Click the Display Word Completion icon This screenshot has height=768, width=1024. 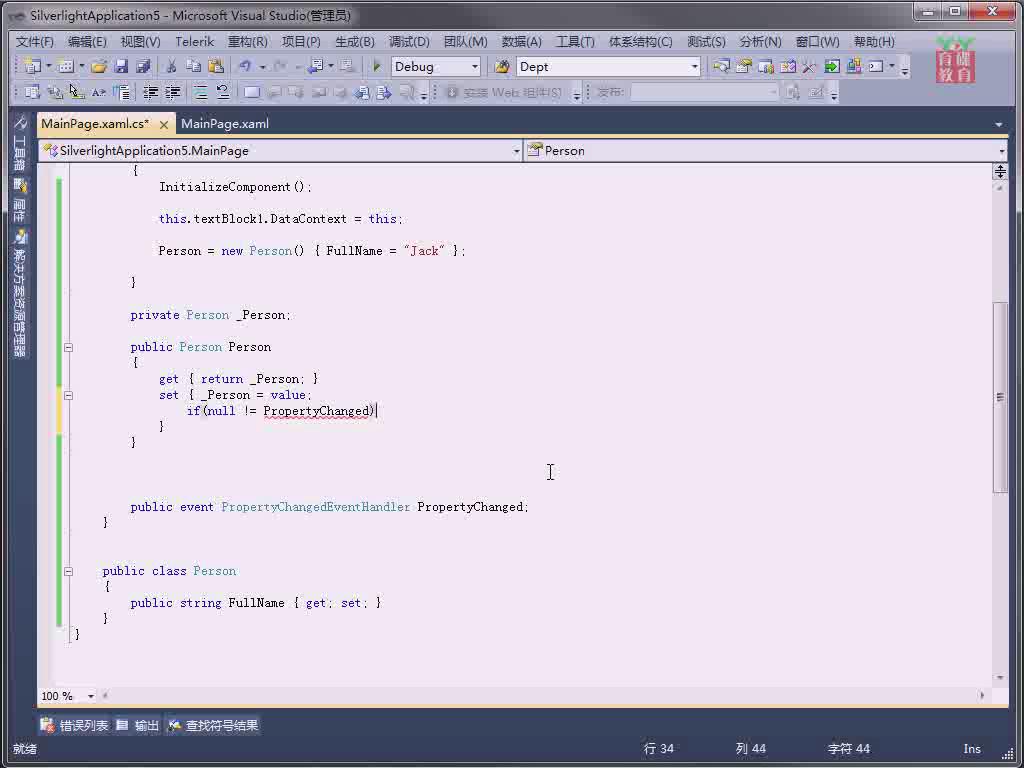click(99, 92)
